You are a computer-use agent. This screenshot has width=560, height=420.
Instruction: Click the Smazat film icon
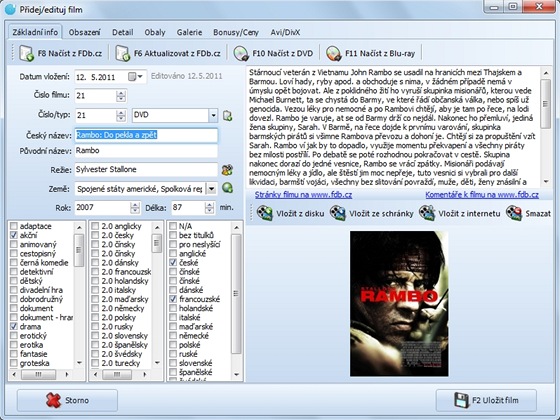(514, 213)
